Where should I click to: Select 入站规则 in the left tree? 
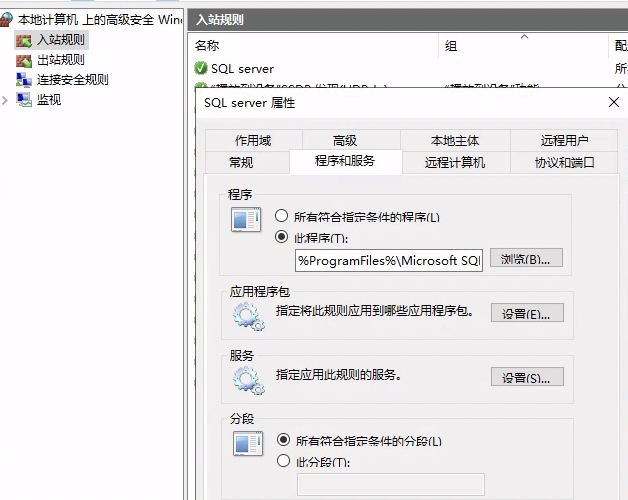[61, 40]
